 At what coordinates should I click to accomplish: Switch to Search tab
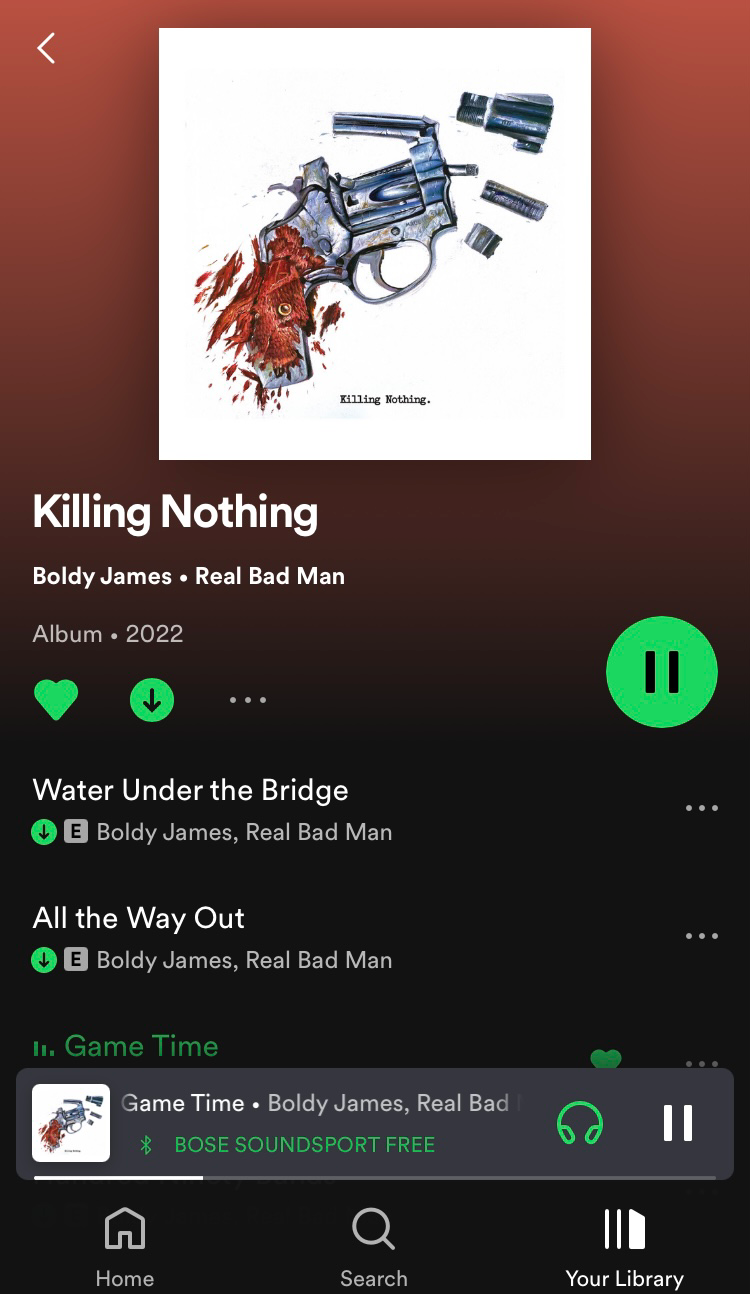(x=374, y=1247)
